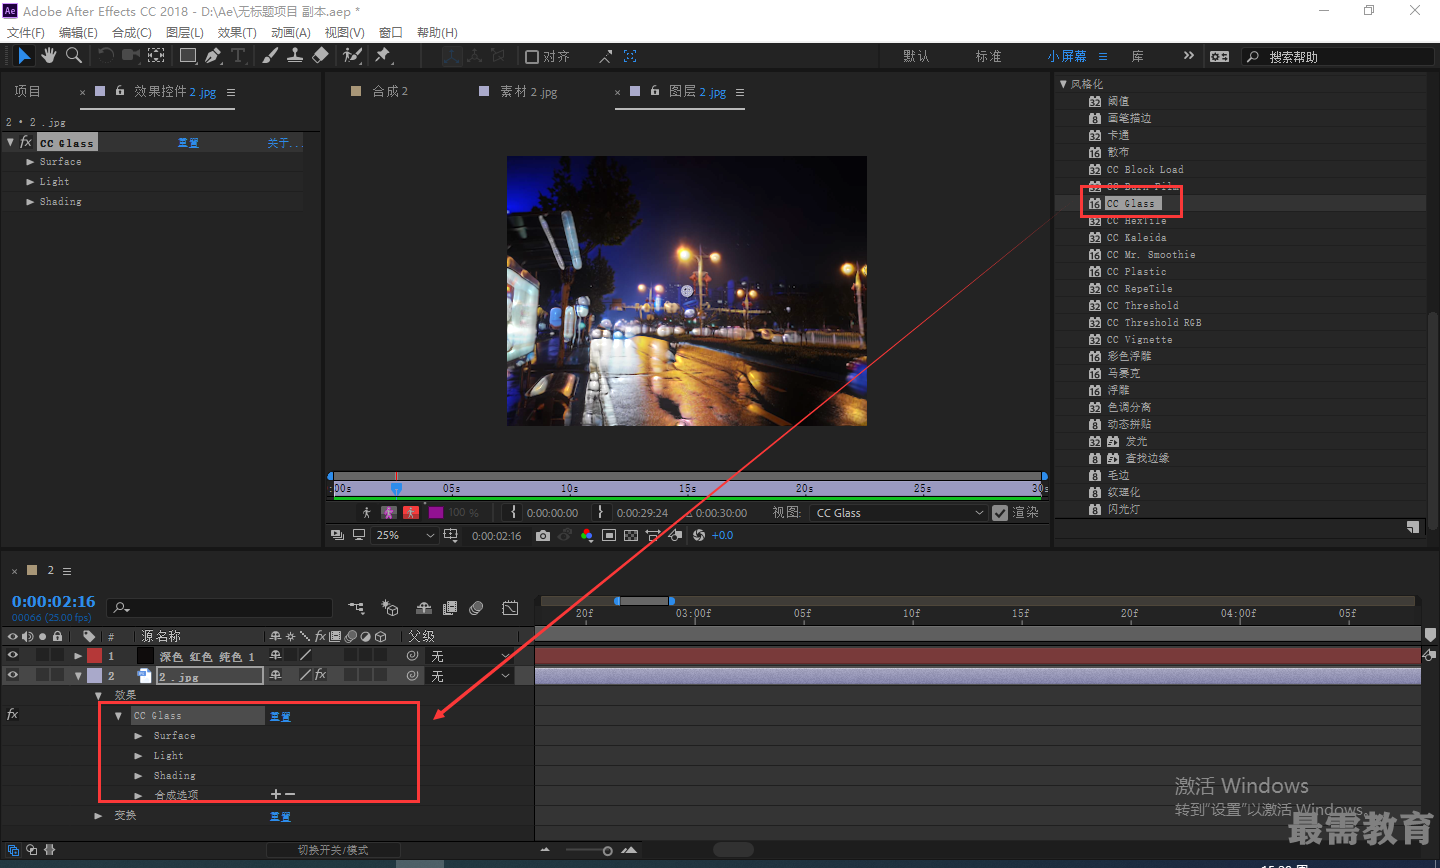
Task: Open the show channel RGB icon
Action: click(586, 536)
